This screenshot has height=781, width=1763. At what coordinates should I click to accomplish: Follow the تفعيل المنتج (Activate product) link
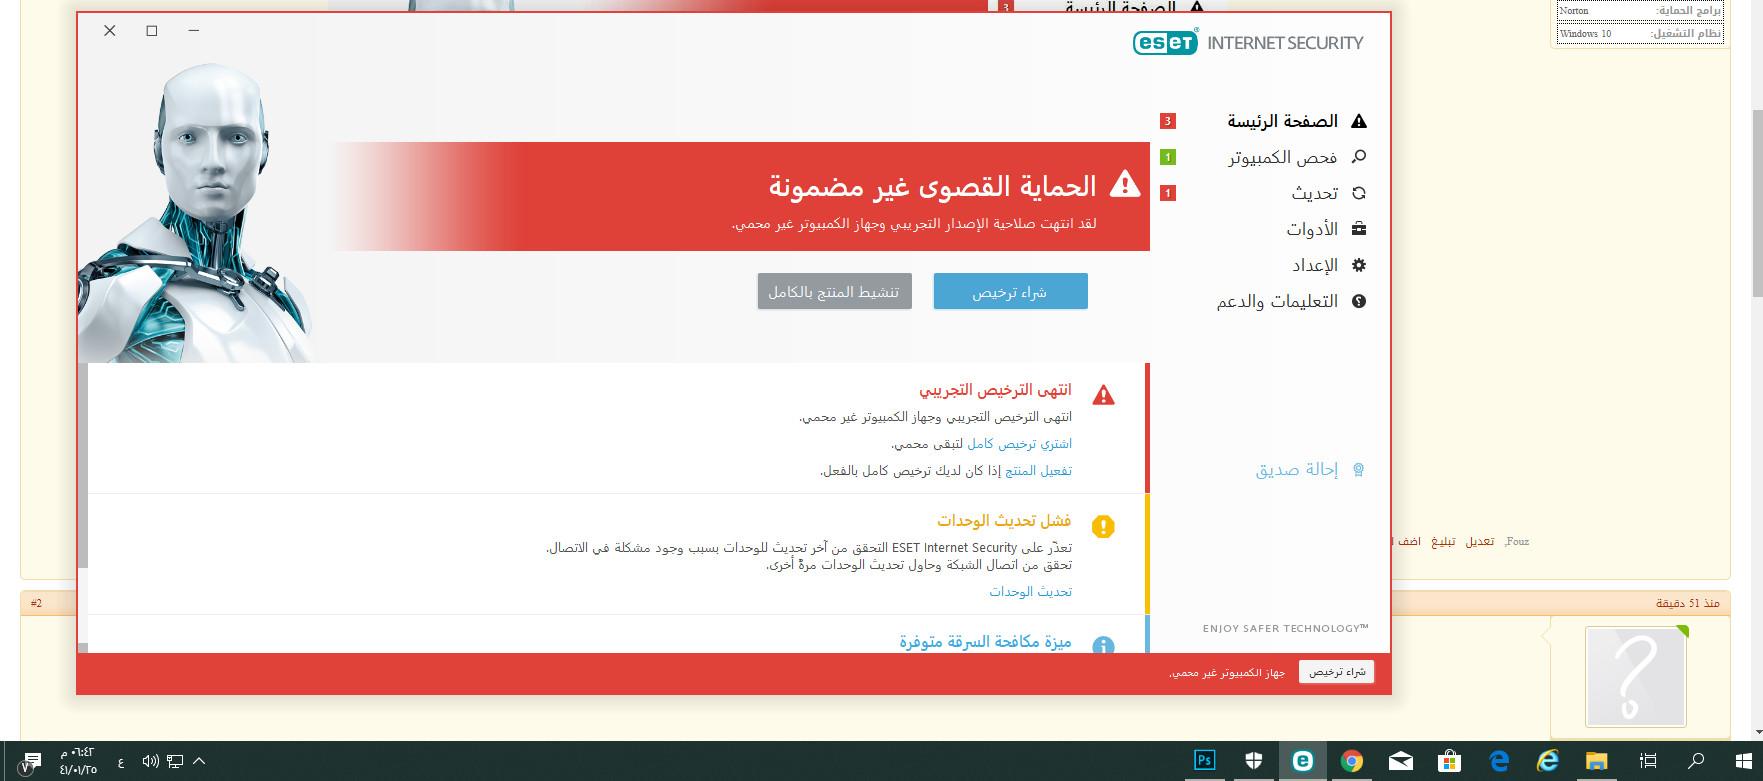[1038, 470]
